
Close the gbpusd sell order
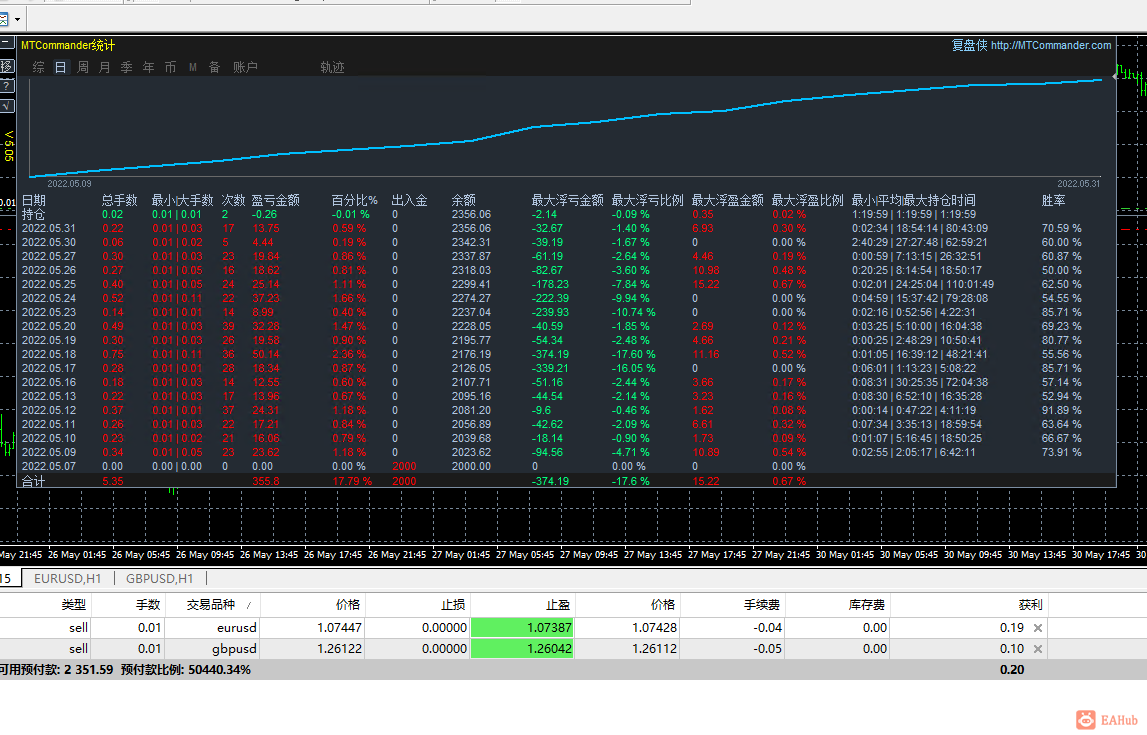[1037, 649]
